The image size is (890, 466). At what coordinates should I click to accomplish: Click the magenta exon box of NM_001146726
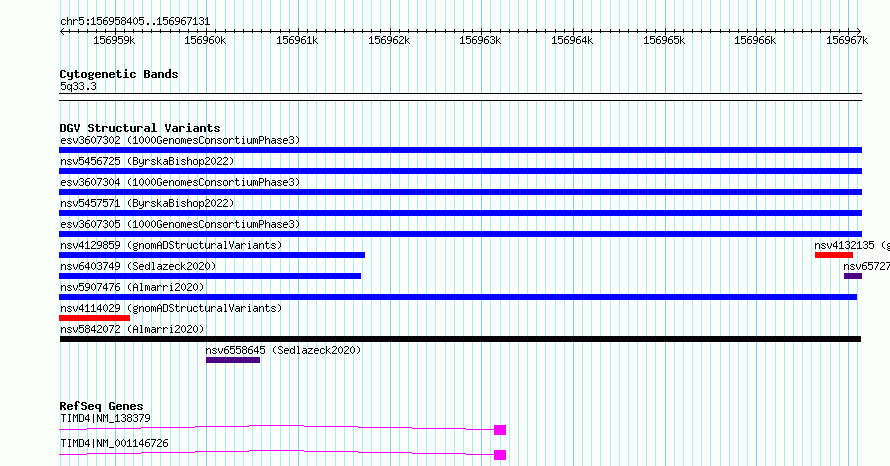pos(500,455)
